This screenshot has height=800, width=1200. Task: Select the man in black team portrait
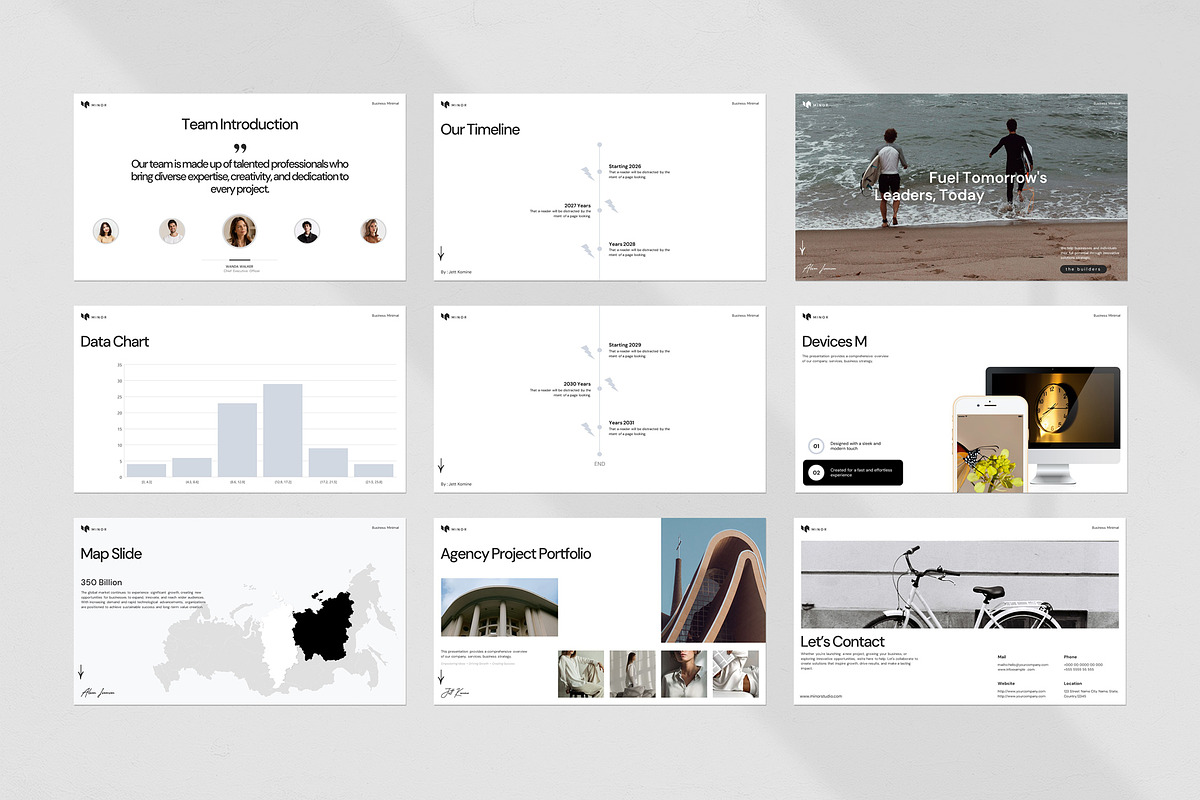(x=307, y=231)
